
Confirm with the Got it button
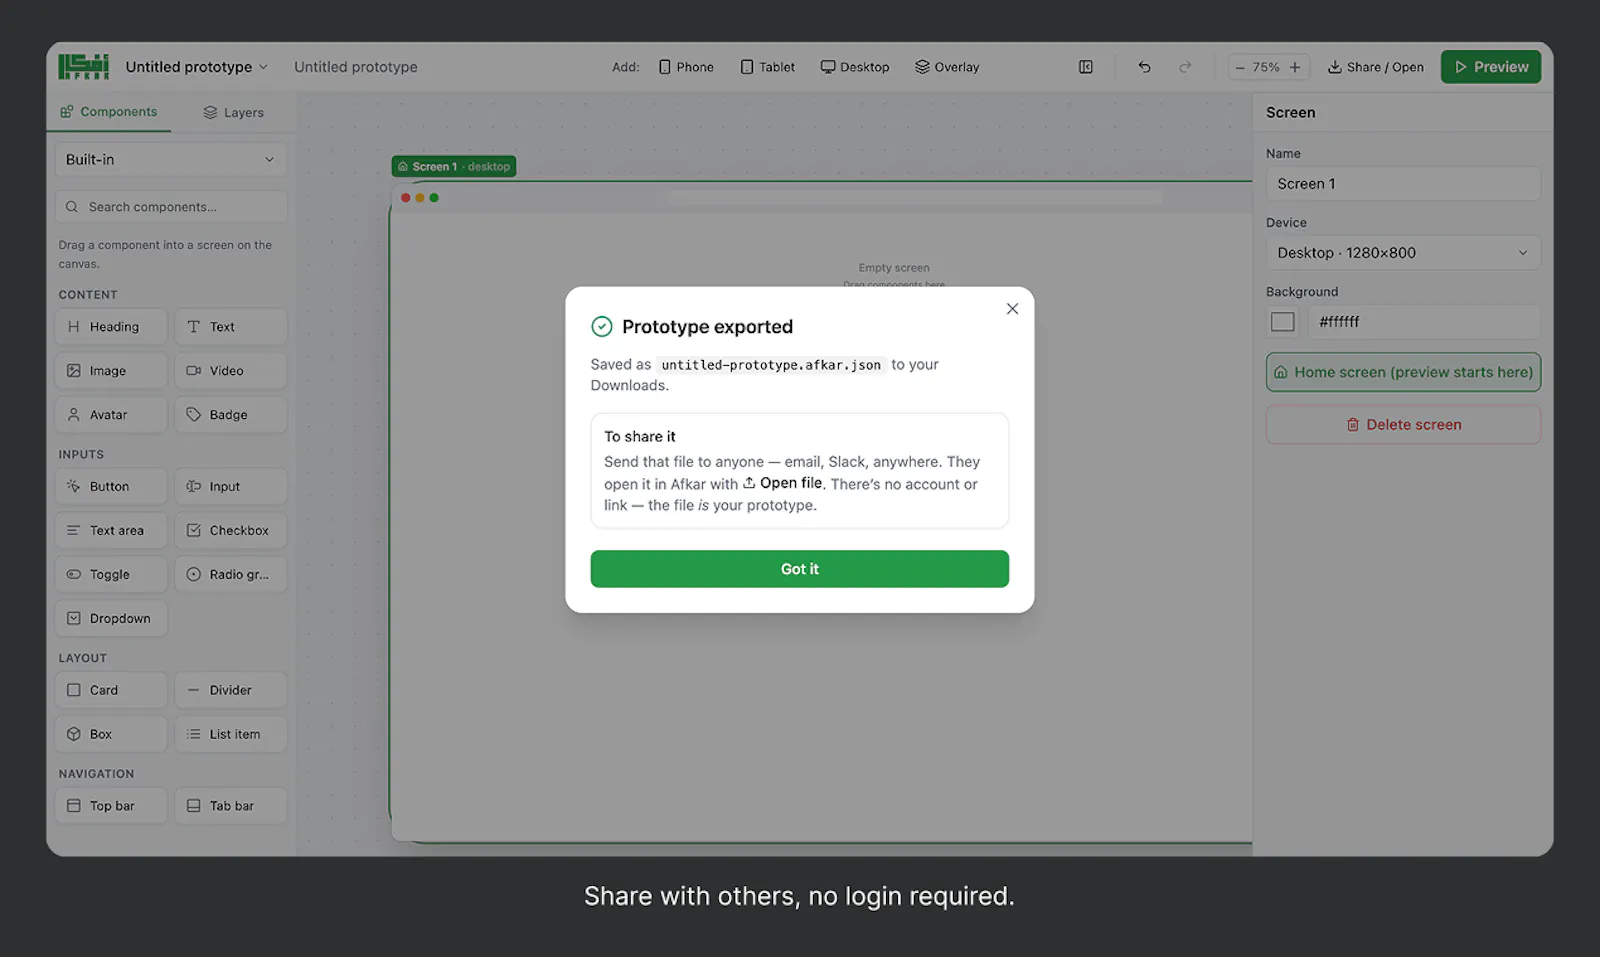[x=799, y=569]
